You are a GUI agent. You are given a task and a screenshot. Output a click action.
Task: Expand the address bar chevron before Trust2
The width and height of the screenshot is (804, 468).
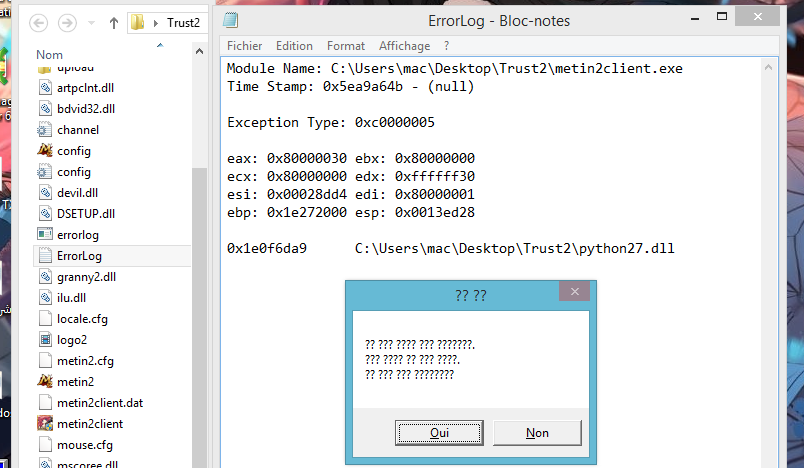tap(156, 23)
